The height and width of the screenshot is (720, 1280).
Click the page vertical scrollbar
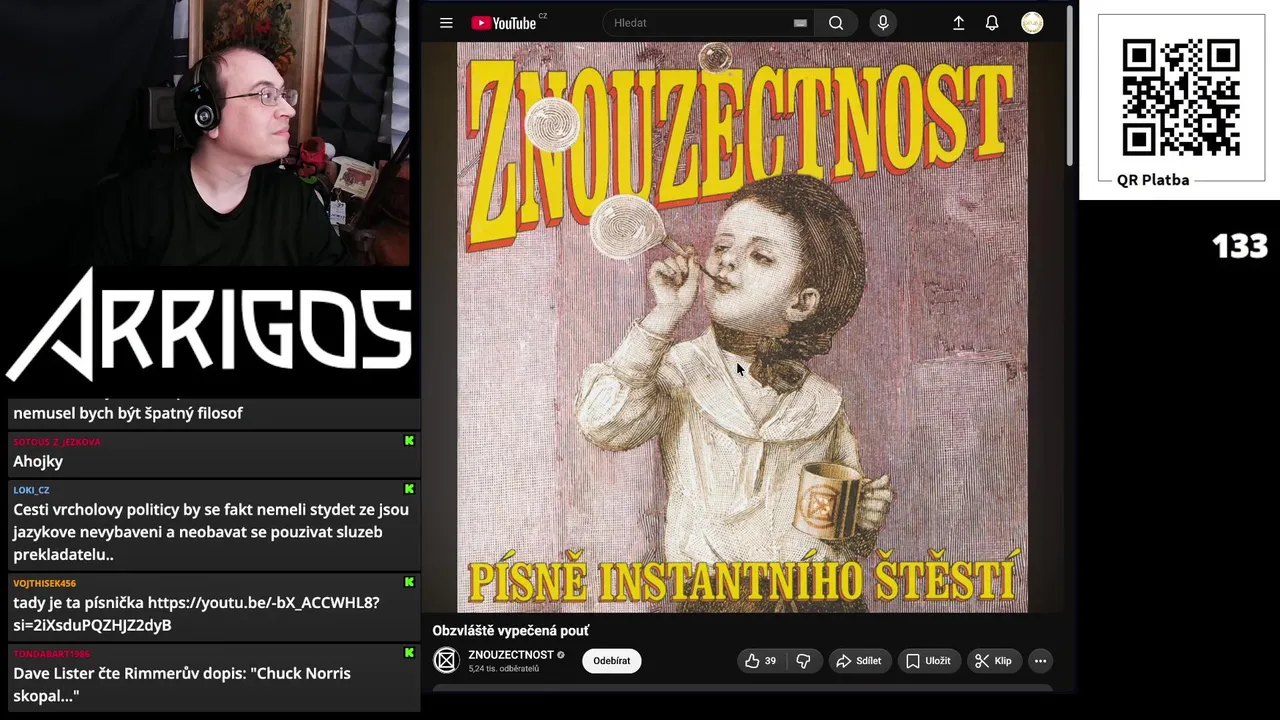pyautogui.click(x=1069, y=86)
